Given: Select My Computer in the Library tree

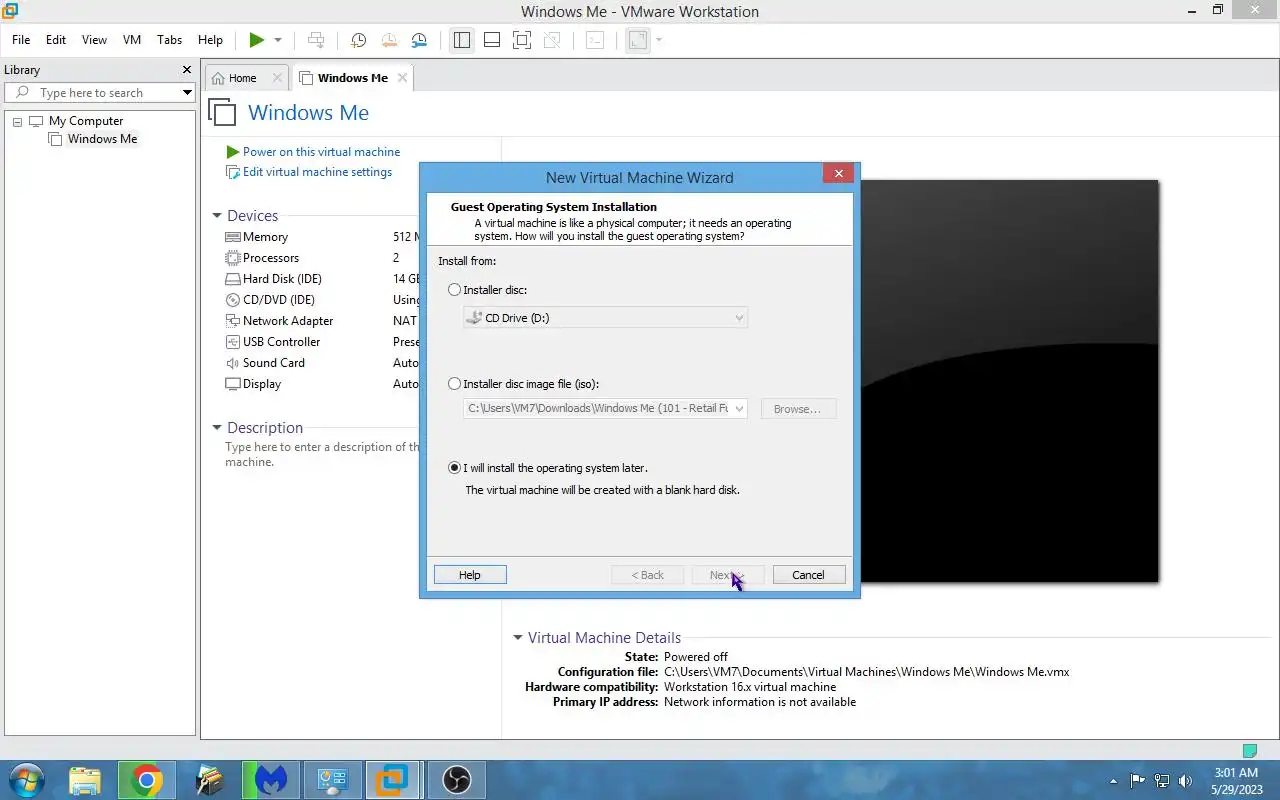Looking at the screenshot, I should 86,121.
